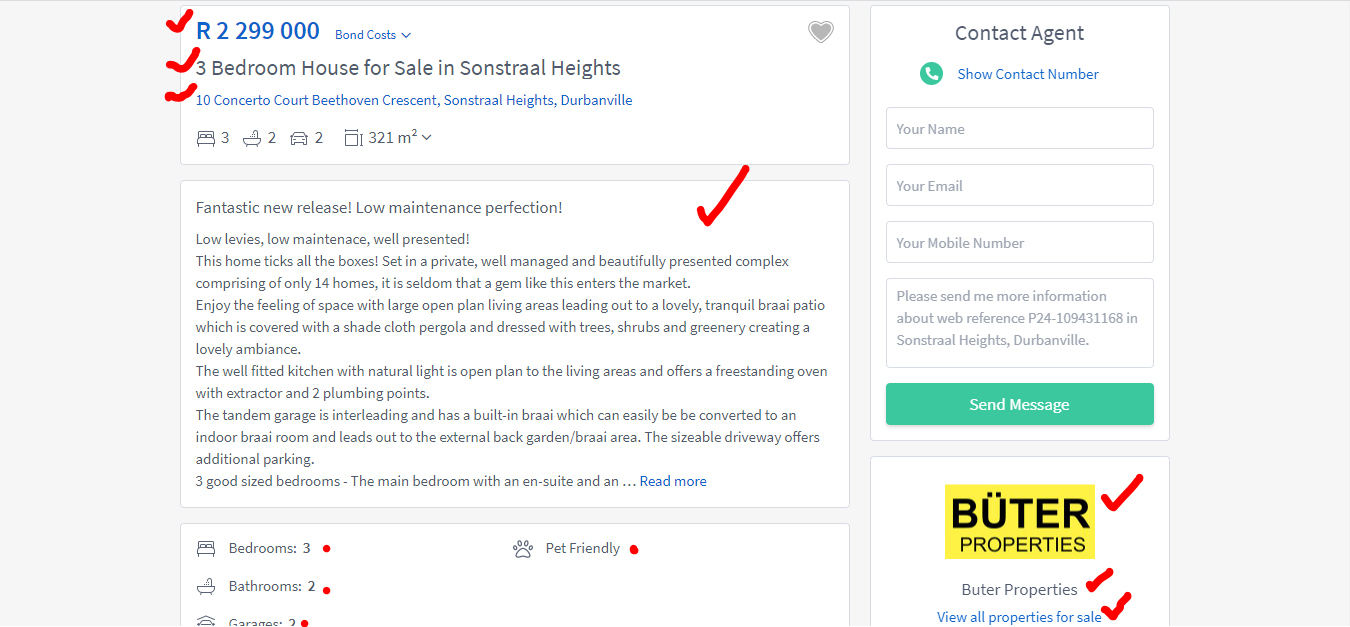1350x627 pixels.
Task: Expand description with Read more
Action: [673, 481]
